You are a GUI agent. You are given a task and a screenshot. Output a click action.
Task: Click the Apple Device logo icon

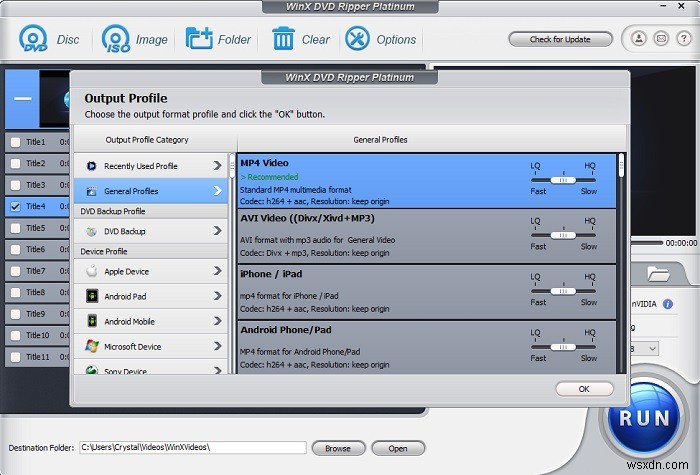click(x=92, y=271)
